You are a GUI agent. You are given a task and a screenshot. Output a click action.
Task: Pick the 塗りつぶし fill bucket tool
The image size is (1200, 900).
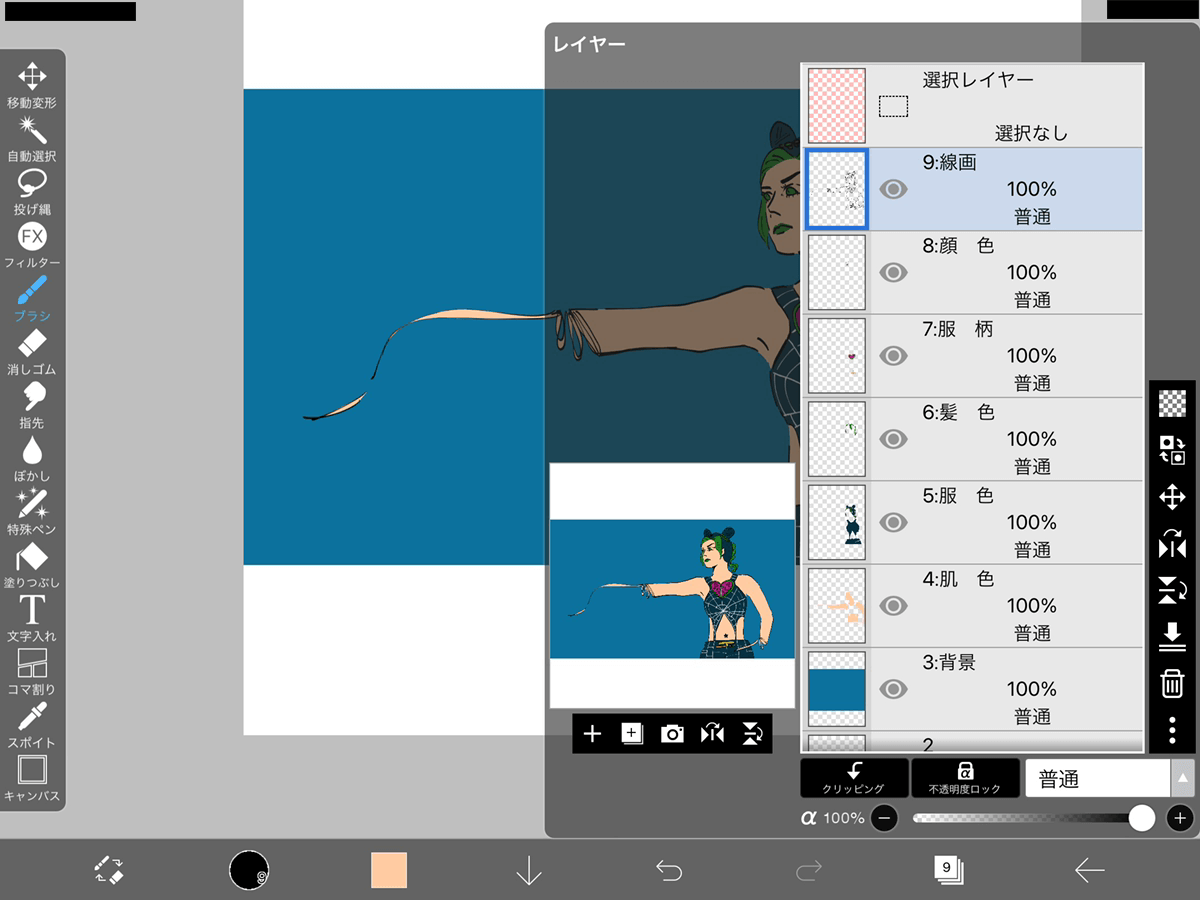(32, 565)
